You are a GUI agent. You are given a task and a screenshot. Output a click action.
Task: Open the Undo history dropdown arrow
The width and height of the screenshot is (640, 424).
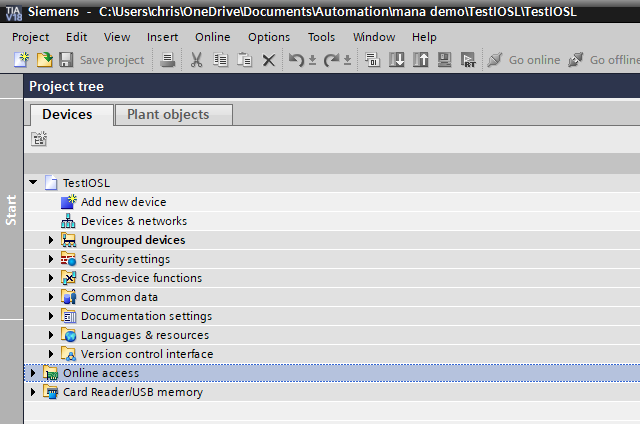[x=312, y=60]
